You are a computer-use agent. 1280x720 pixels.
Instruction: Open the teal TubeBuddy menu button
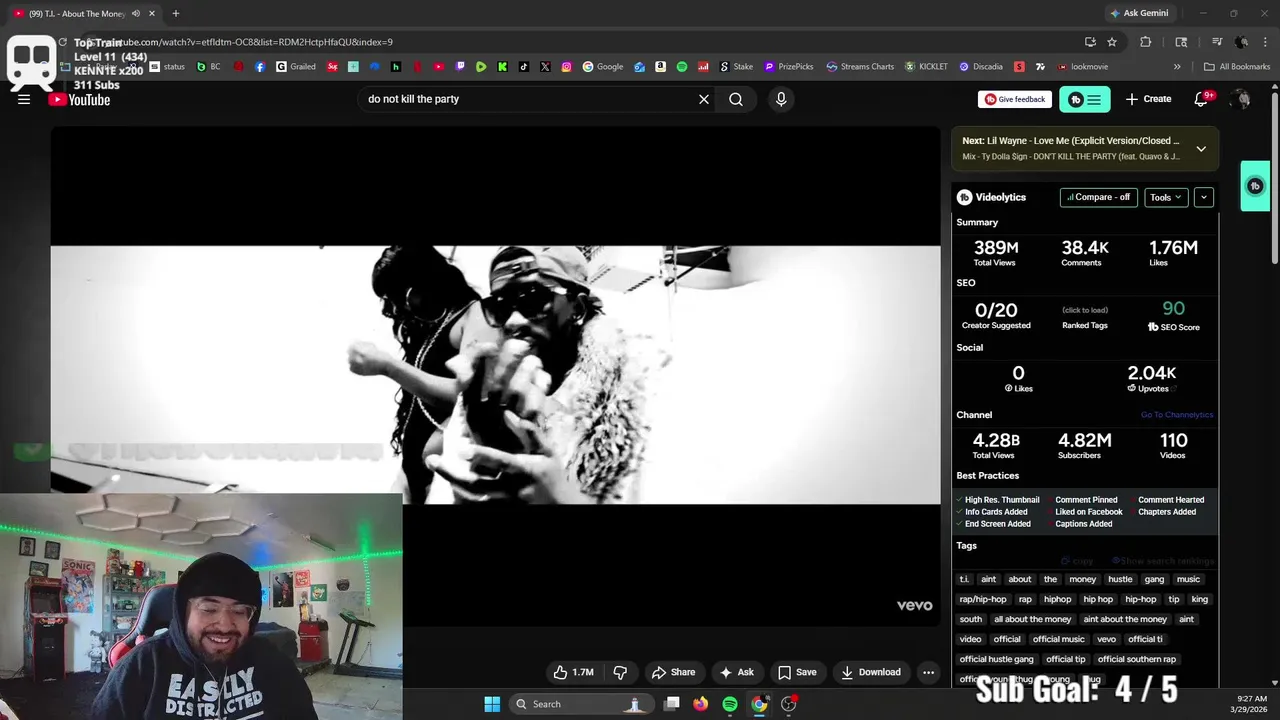click(x=1085, y=99)
